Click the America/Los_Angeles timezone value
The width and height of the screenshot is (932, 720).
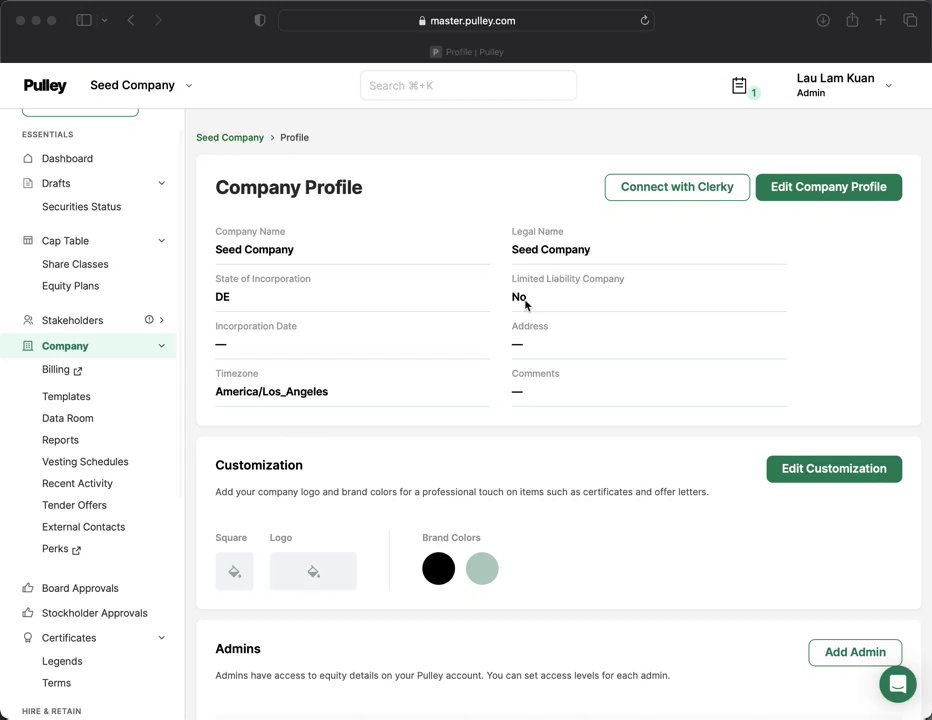click(x=272, y=392)
